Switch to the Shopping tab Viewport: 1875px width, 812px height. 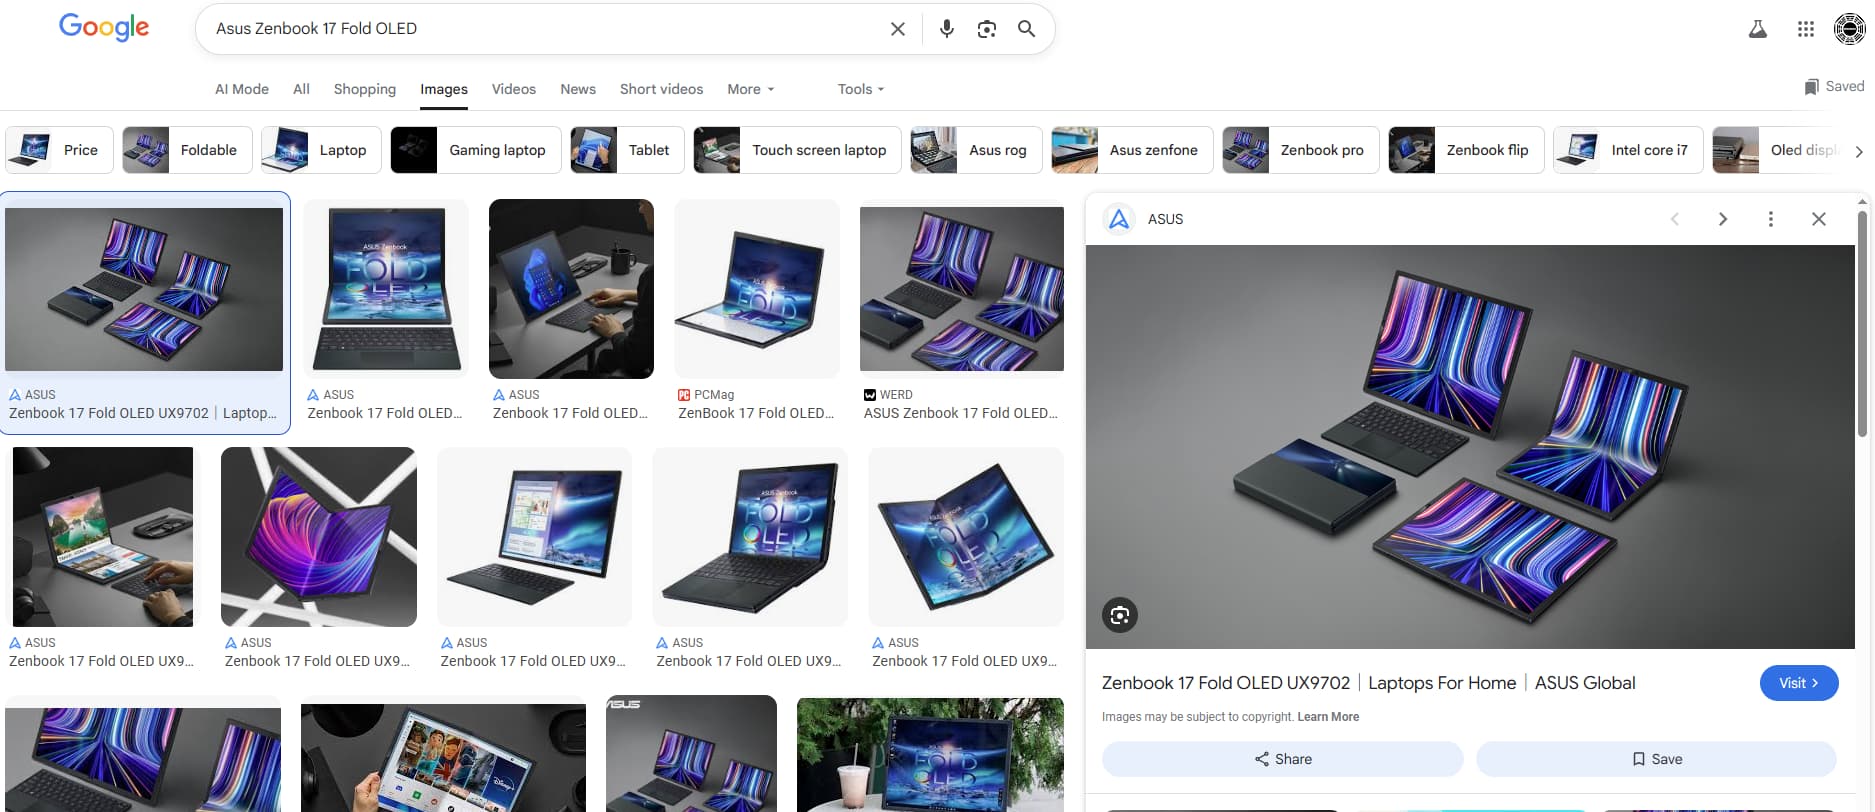pyautogui.click(x=365, y=89)
